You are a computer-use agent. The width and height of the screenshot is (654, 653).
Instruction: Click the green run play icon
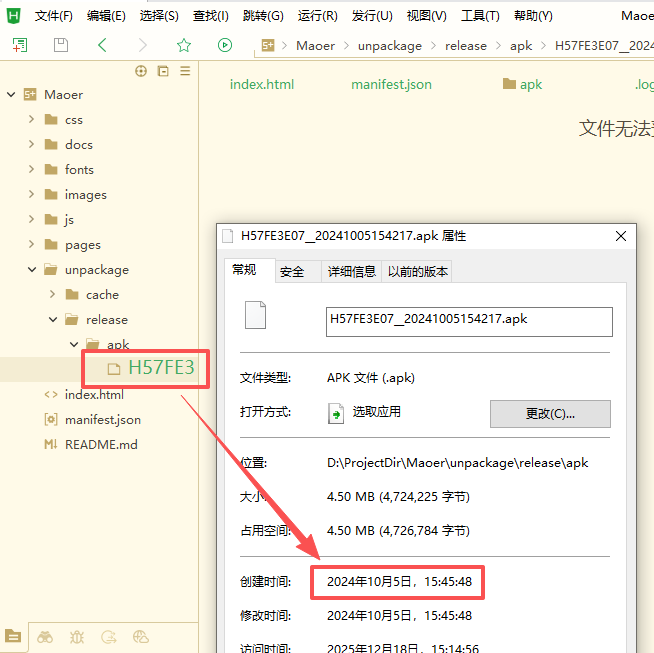pyautogui.click(x=225, y=45)
